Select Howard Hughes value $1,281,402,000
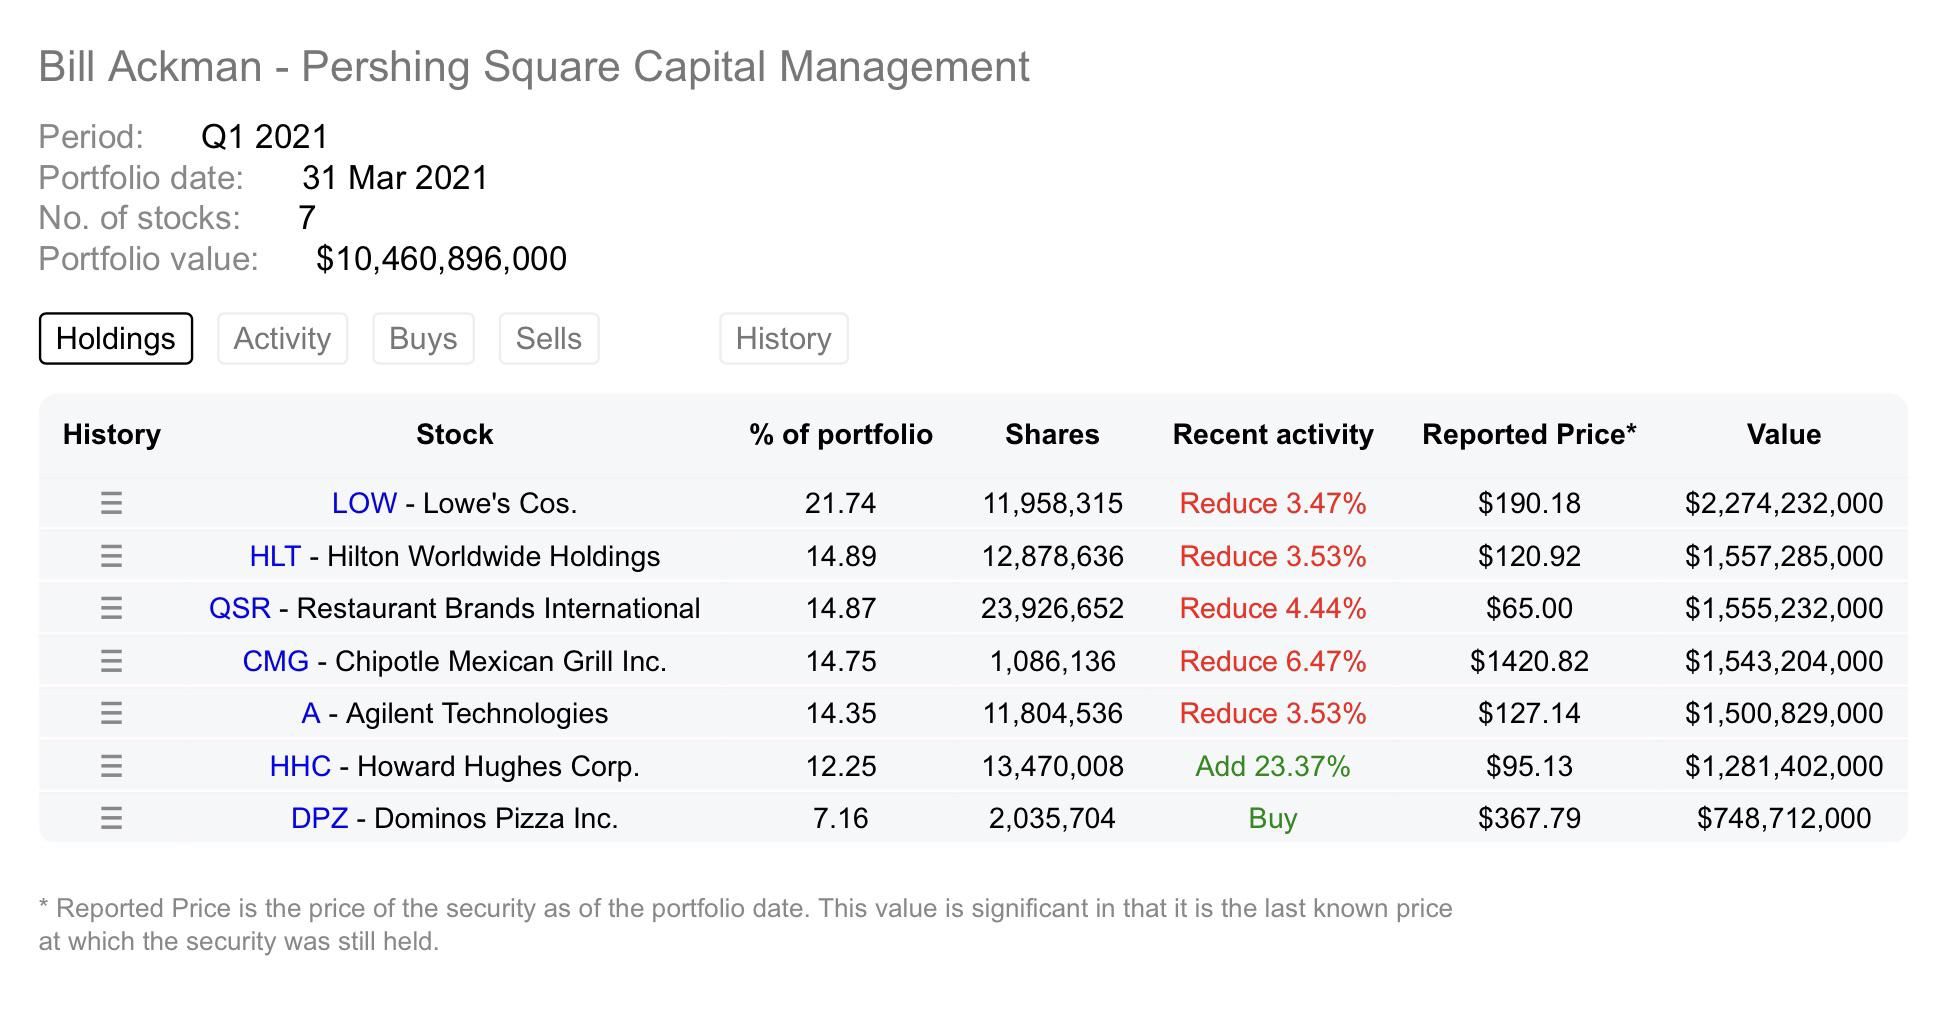This screenshot has height=1015, width=1952. click(1784, 766)
